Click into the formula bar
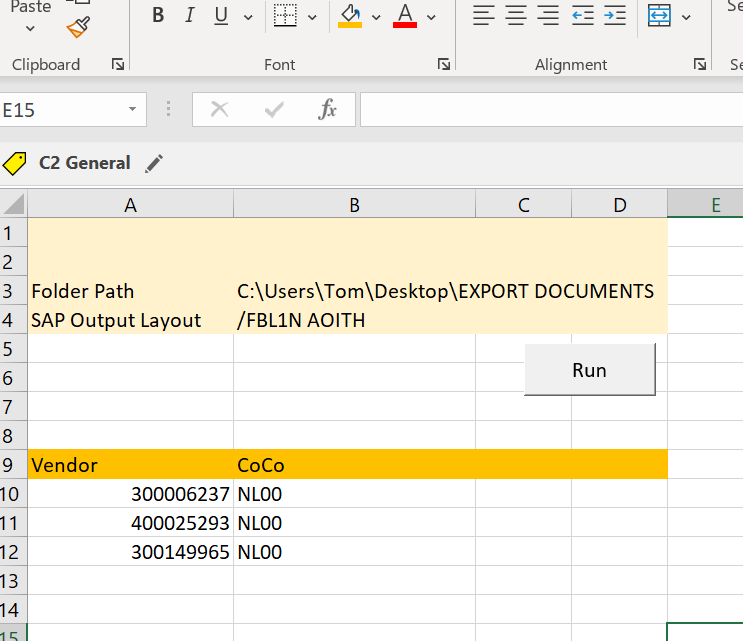 click(551, 109)
